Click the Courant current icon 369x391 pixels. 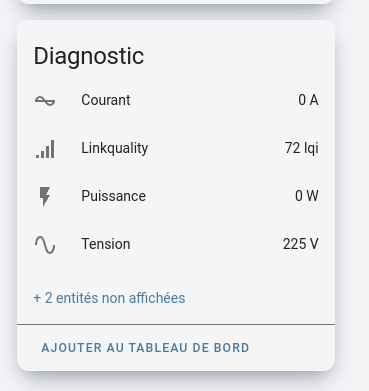45,101
